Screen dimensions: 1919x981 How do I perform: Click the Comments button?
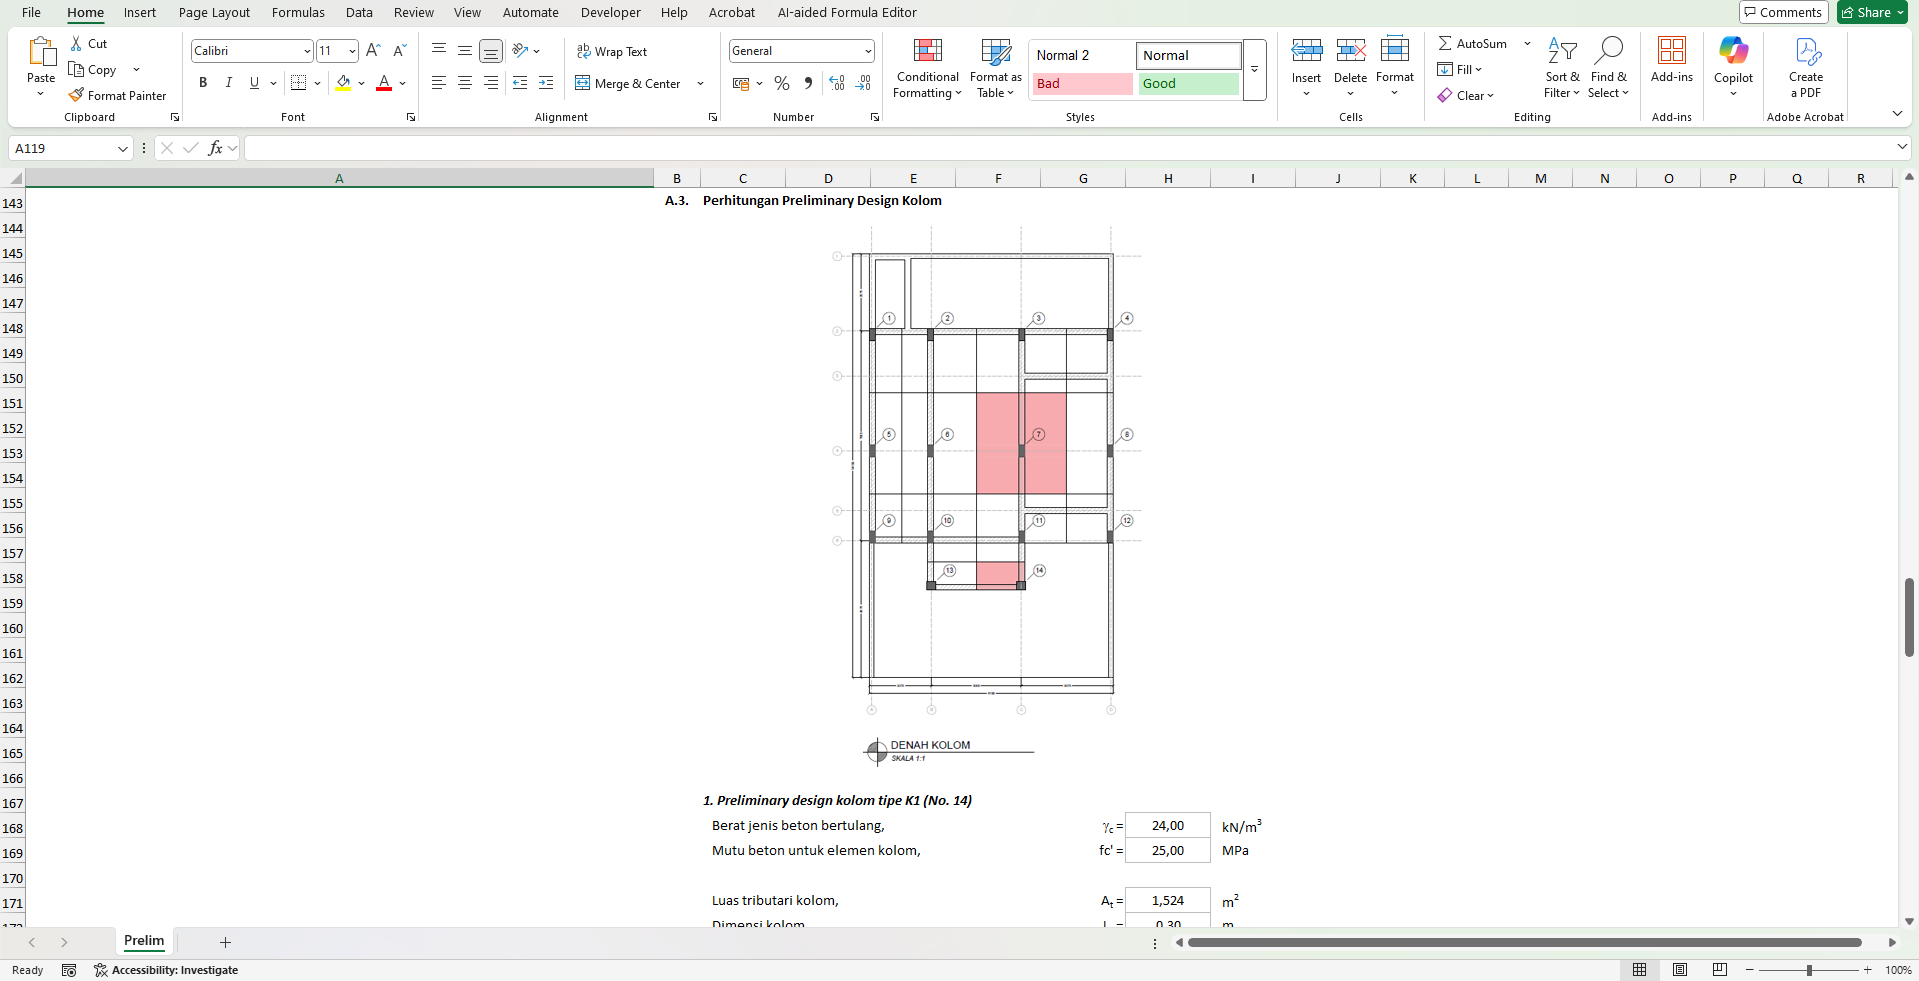[1783, 12]
